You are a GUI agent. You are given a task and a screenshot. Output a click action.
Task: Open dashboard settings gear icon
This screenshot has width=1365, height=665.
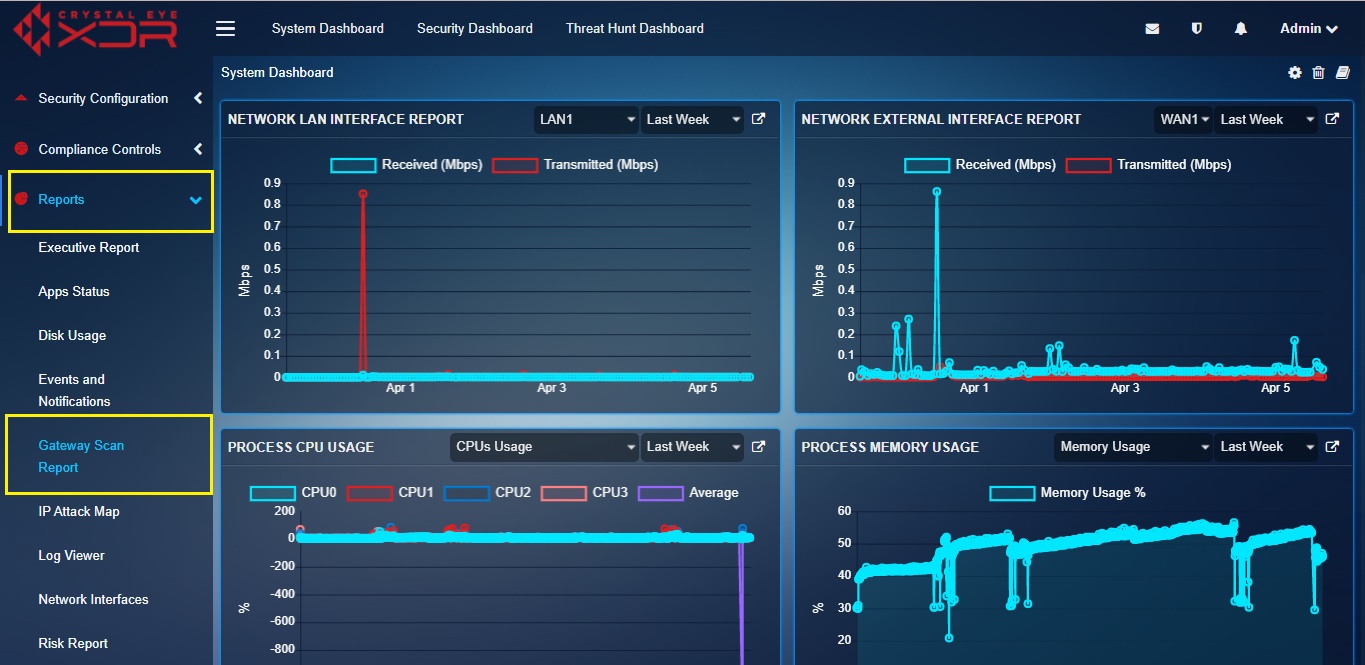1295,72
